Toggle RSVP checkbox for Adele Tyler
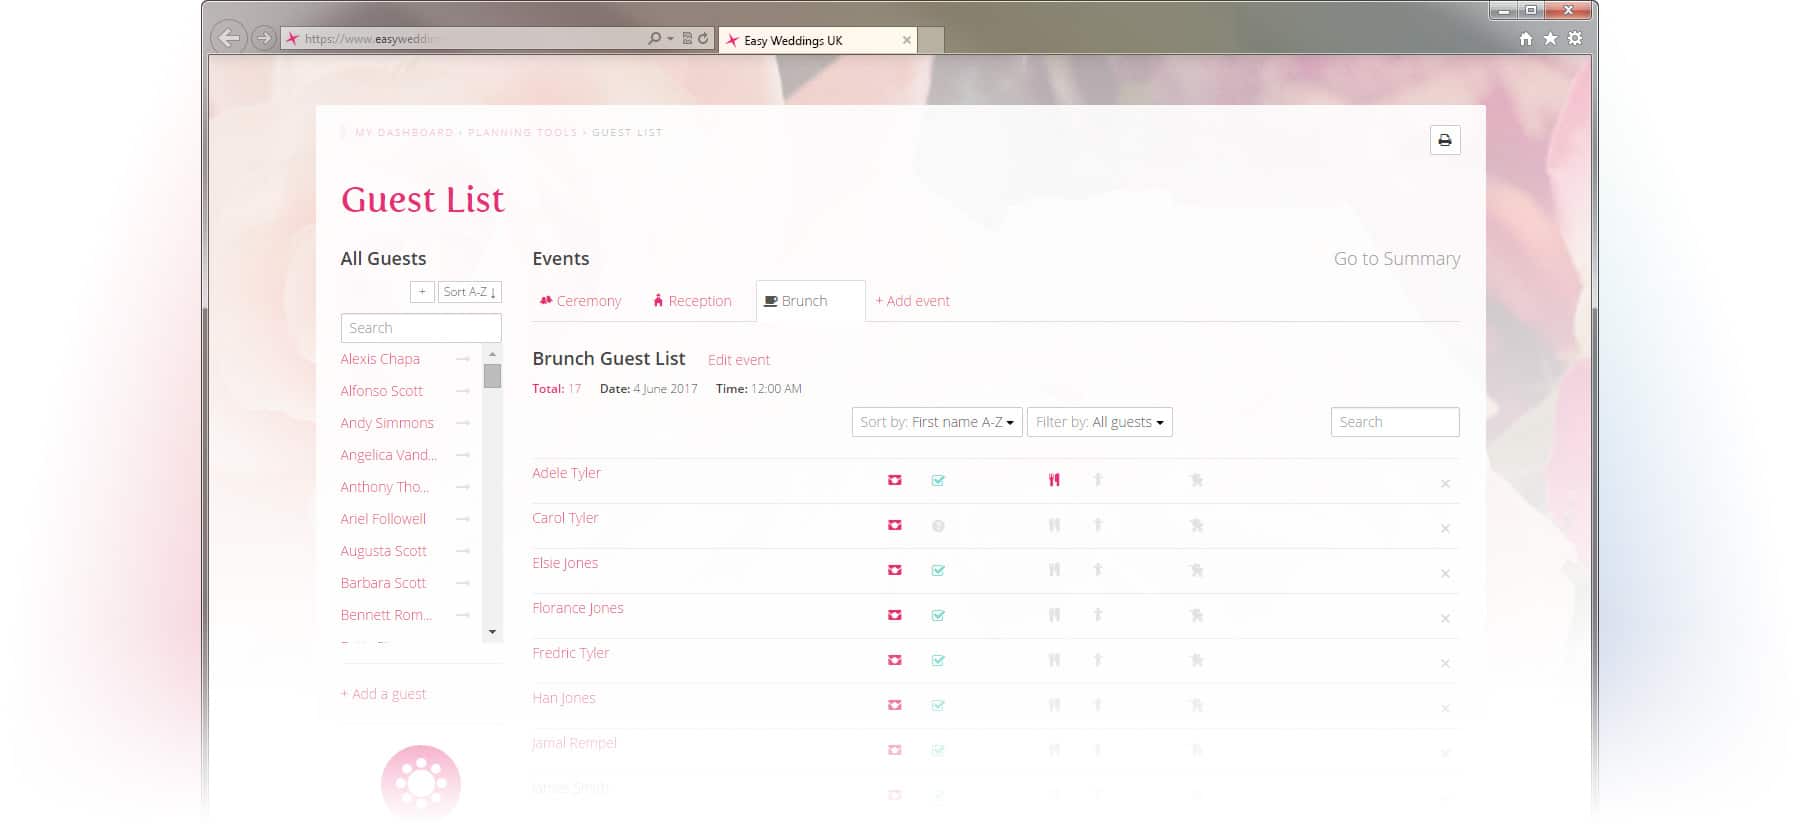 (x=938, y=480)
